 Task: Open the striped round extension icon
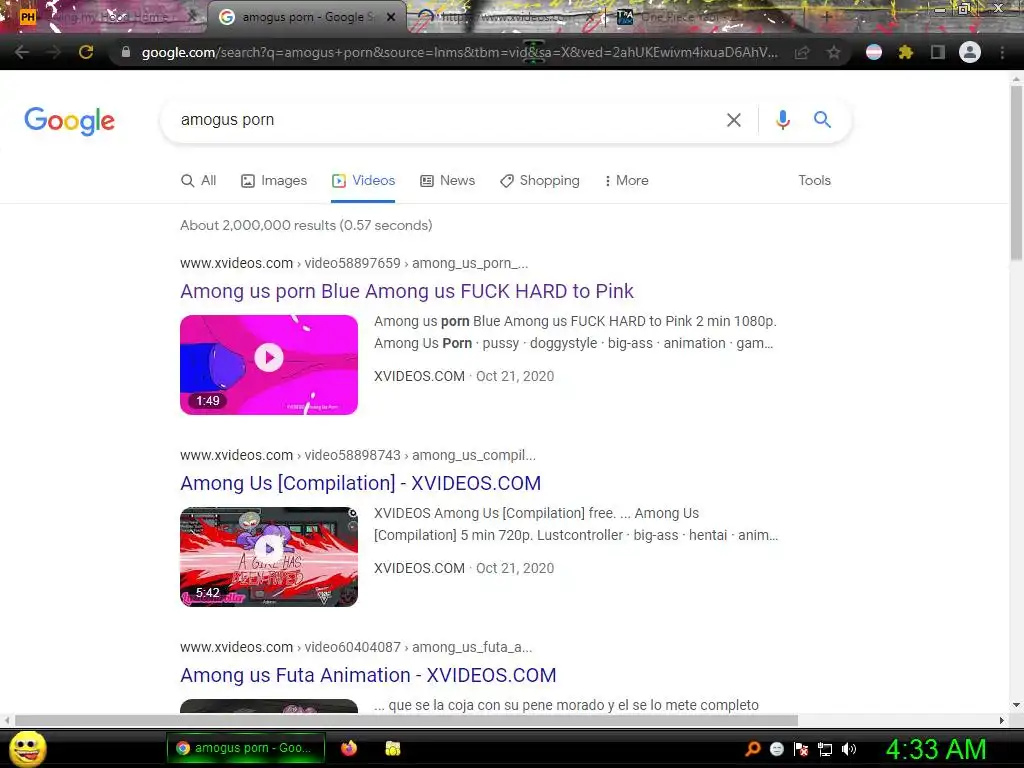click(x=874, y=52)
